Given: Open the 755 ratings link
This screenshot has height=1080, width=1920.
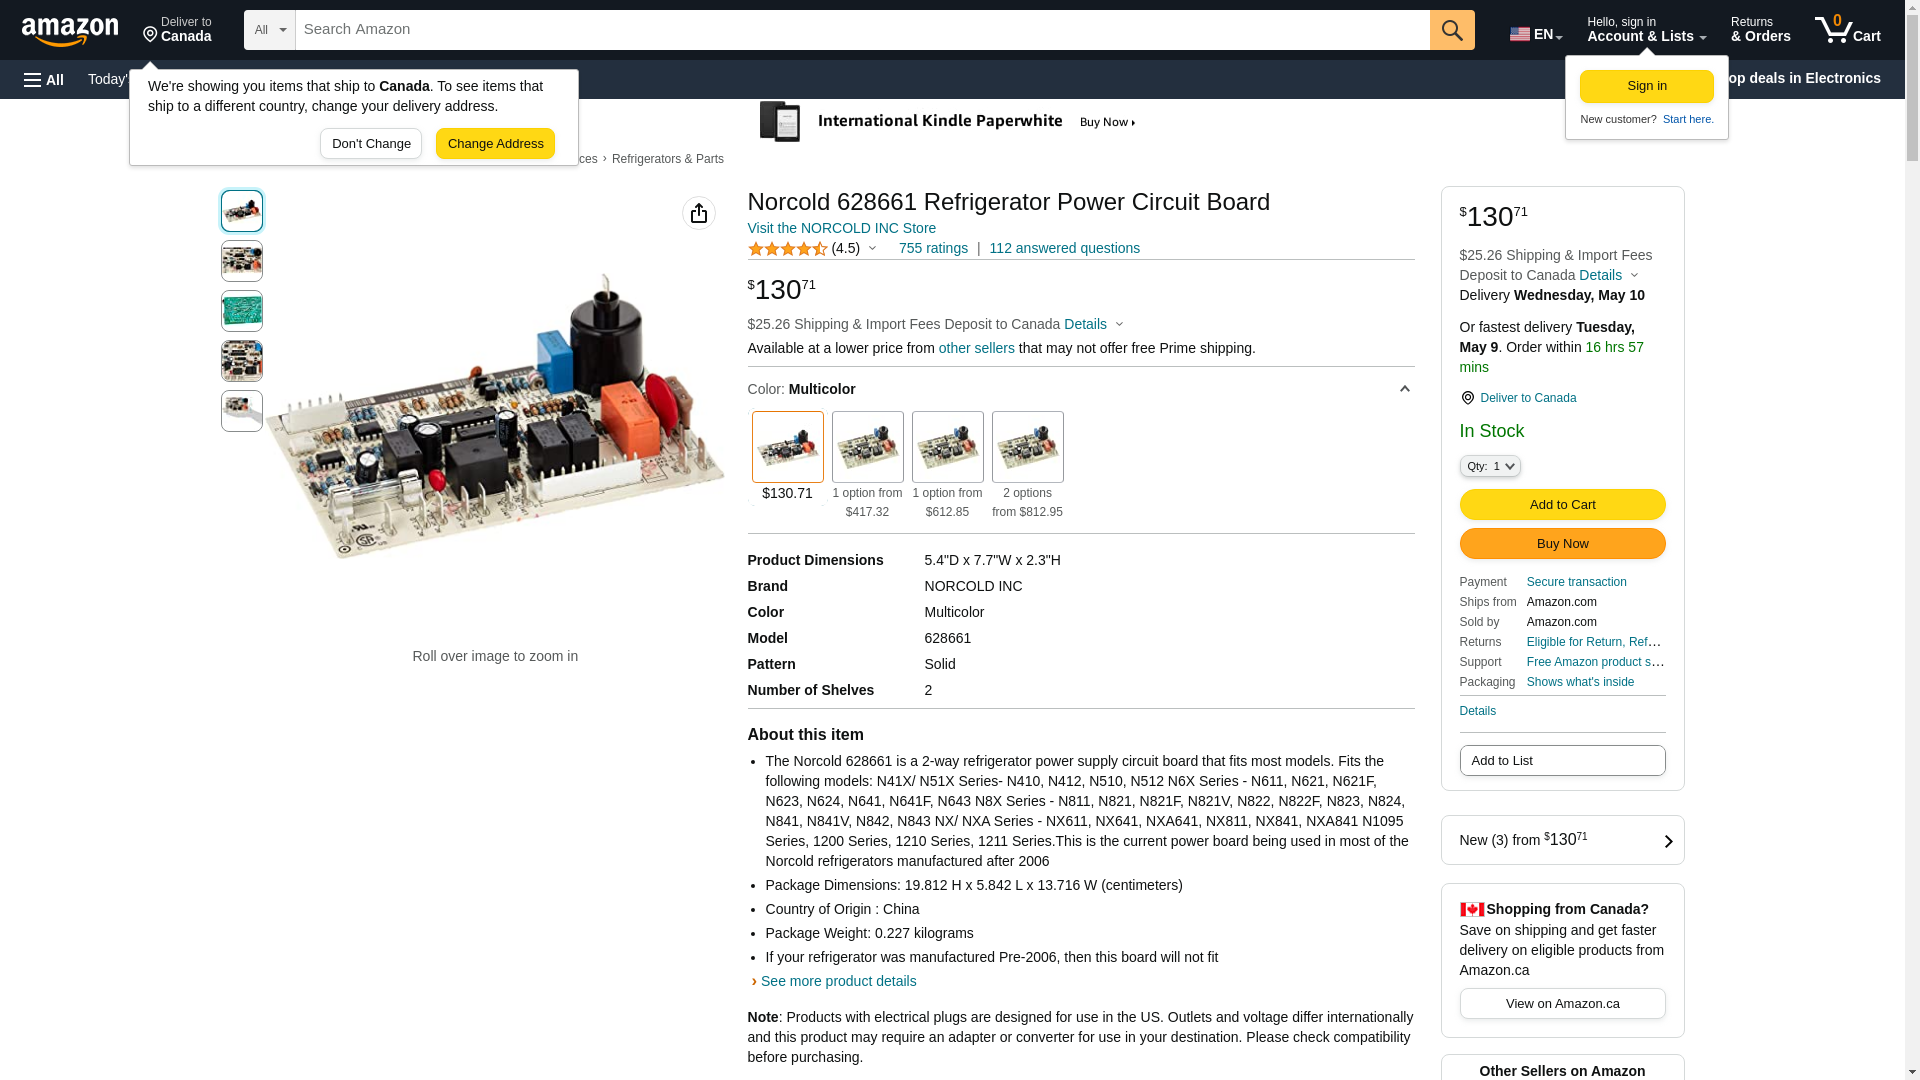Looking at the screenshot, I should click(x=933, y=248).
